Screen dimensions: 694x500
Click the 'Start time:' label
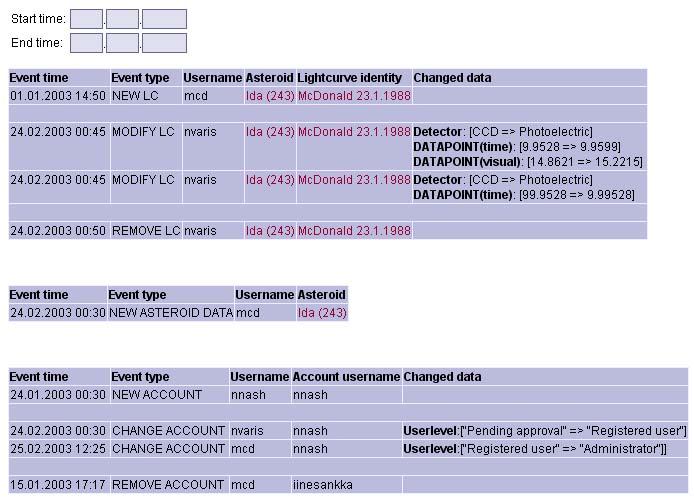tap(38, 19)
